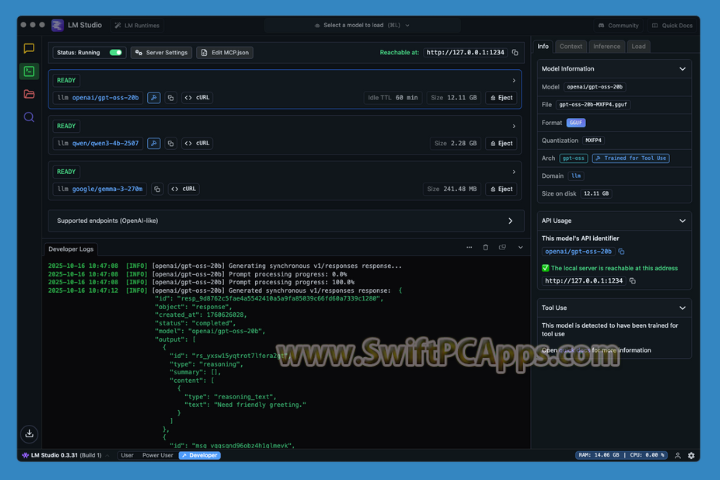Open the My Models folder icon

29,94
